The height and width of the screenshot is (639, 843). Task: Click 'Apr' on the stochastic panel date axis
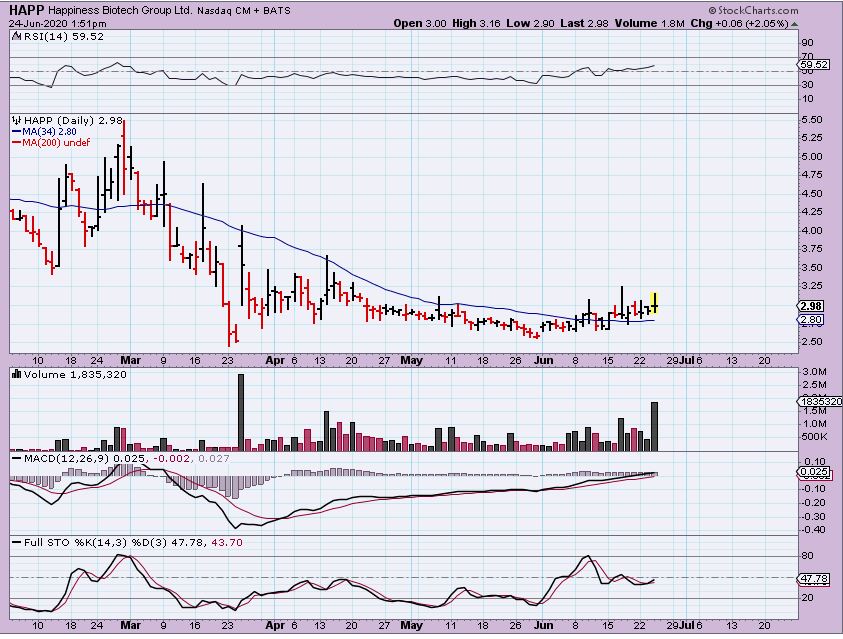pyautogui.click(x=275, y=626)
